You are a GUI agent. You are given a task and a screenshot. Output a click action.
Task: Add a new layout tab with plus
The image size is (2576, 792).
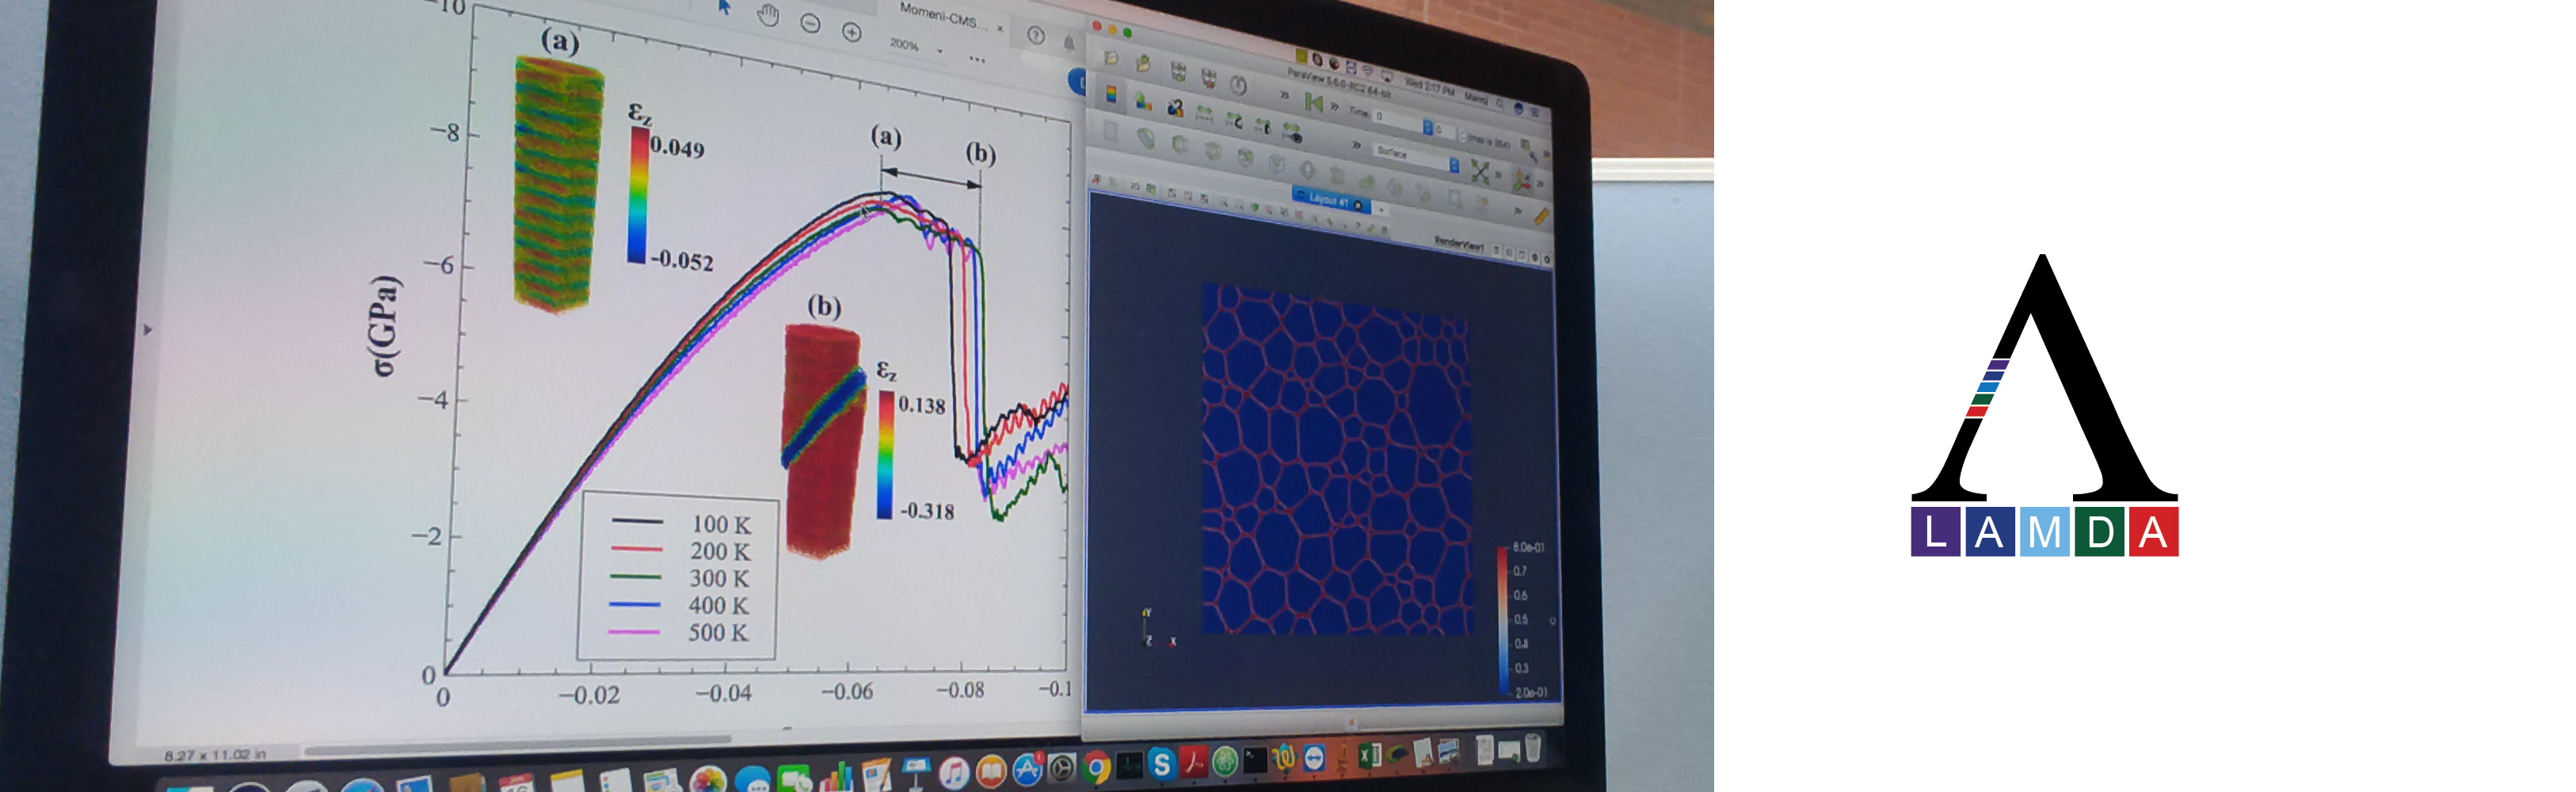click(1381, 209)
